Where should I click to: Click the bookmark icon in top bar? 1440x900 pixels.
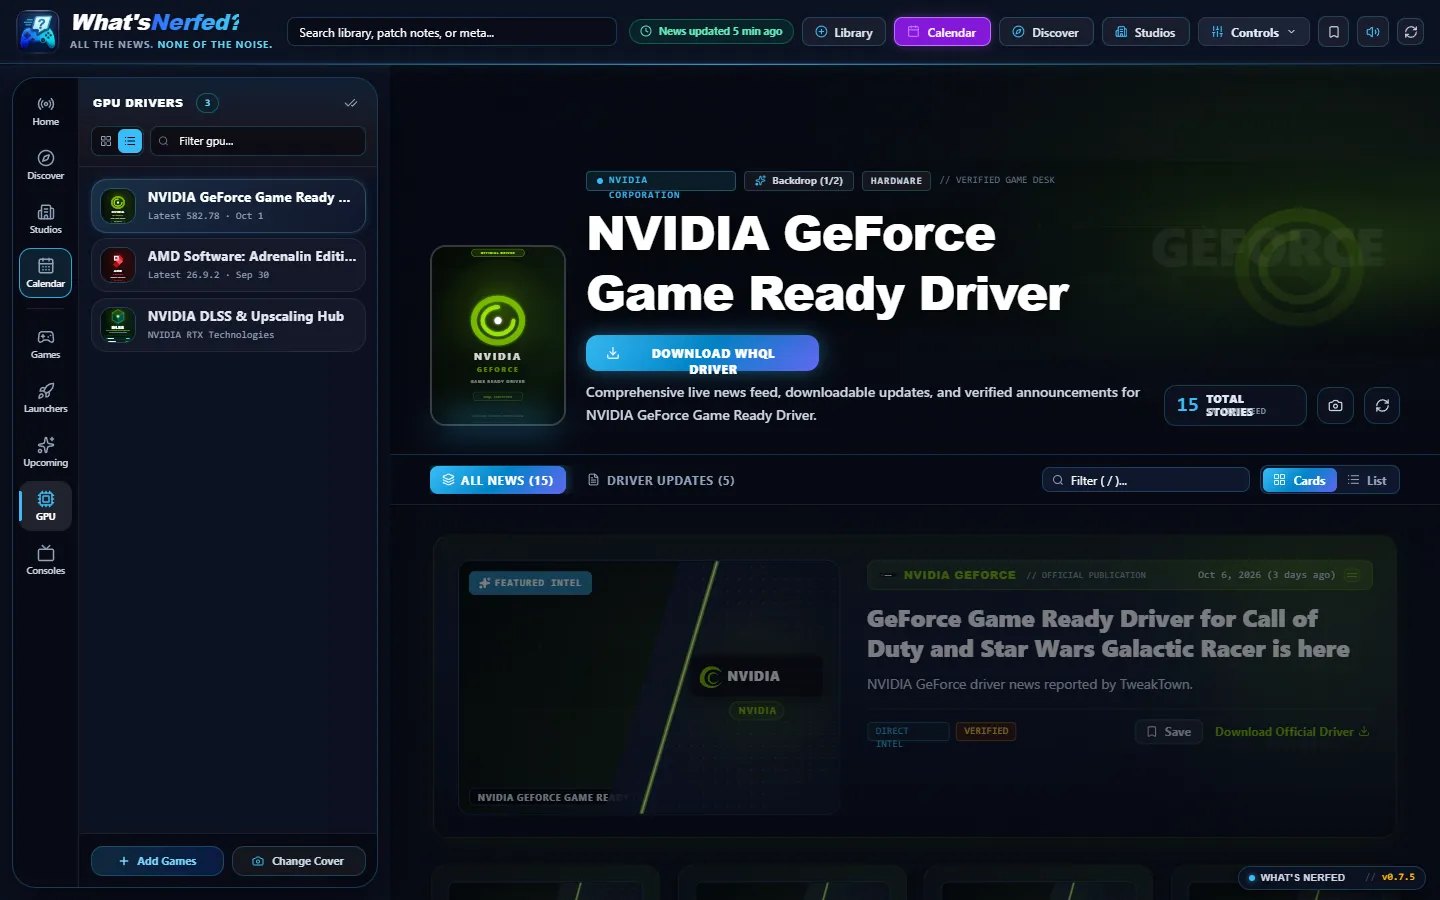tap(1333, 32)
